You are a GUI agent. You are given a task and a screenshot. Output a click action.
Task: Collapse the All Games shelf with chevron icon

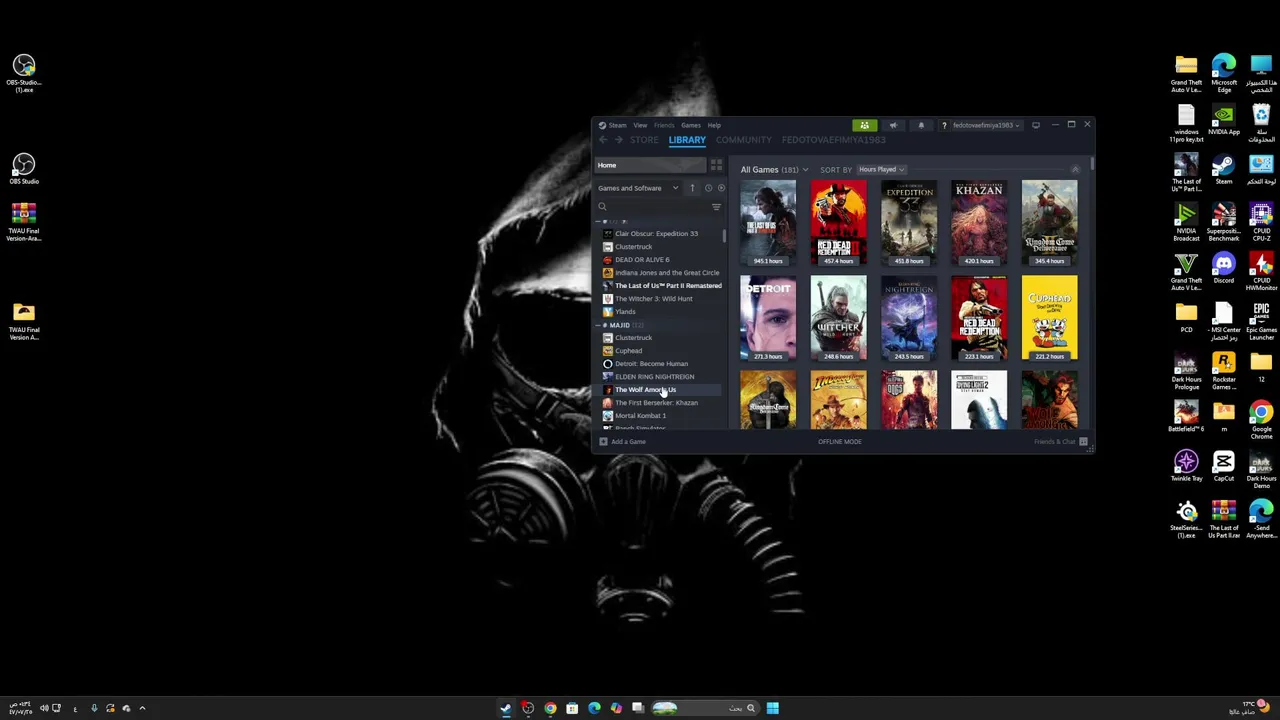point(1075,169)
